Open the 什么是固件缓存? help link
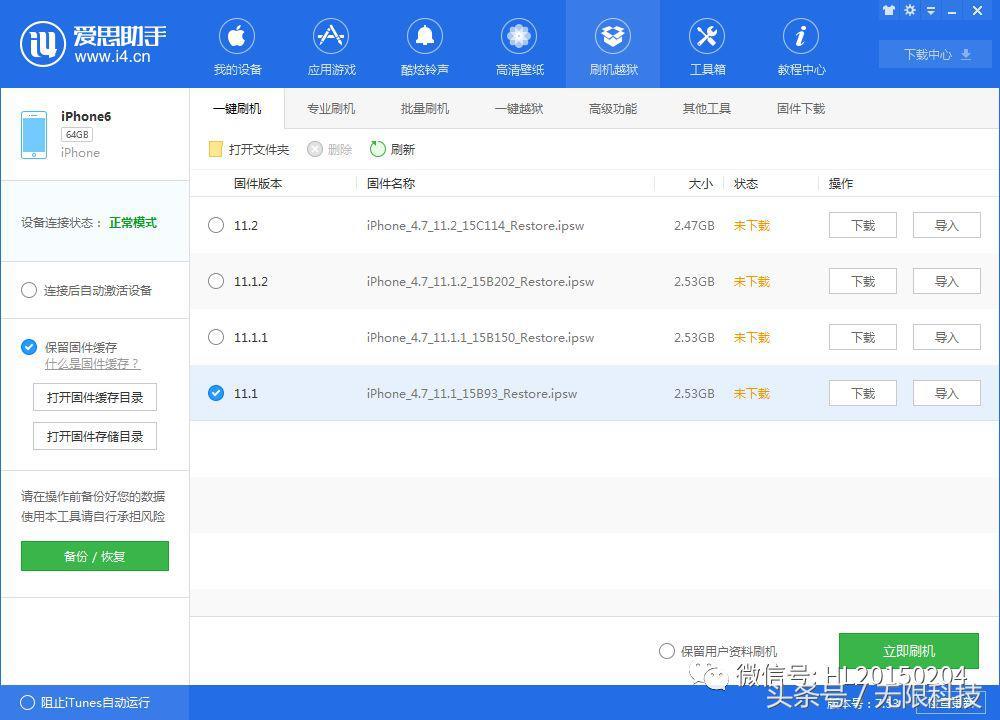 click(x=92, y=364)
